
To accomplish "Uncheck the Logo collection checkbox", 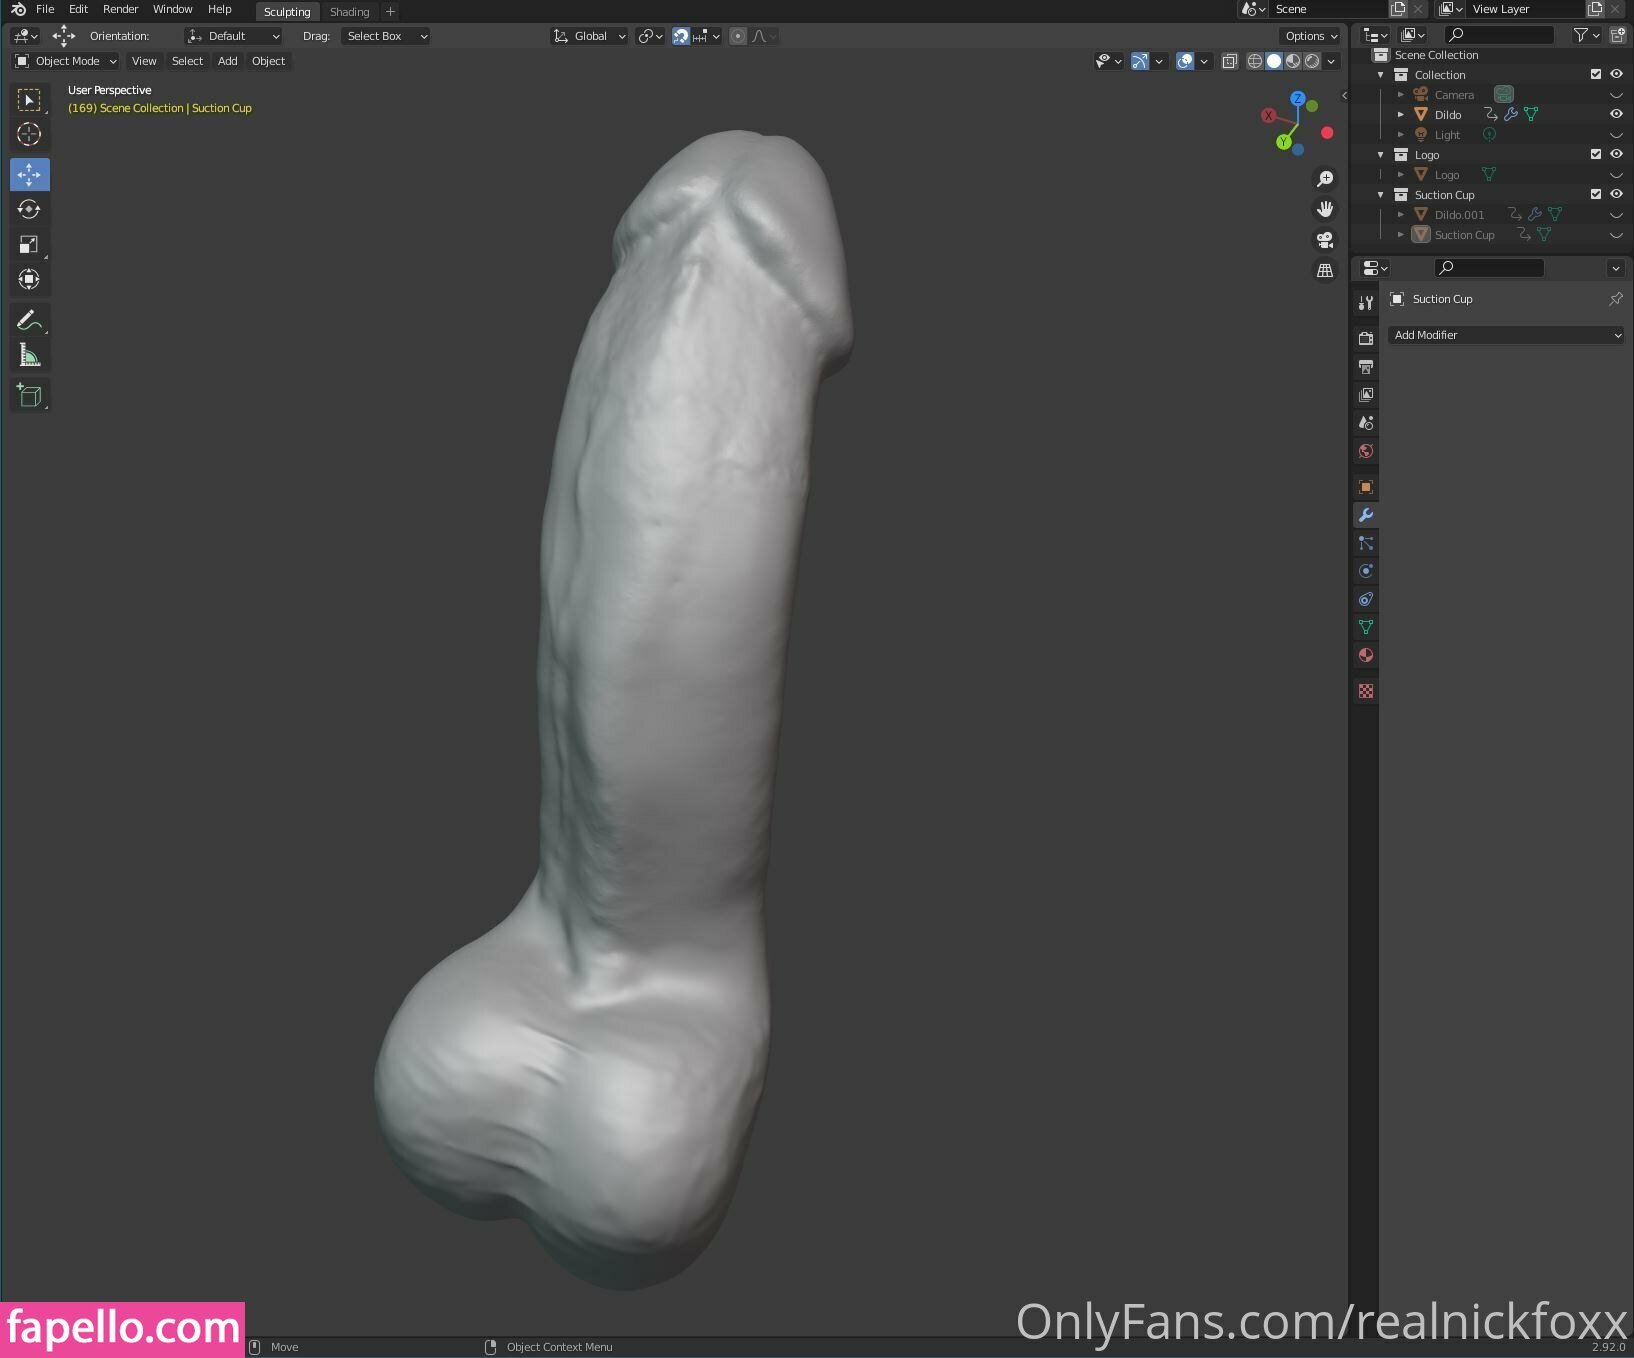I will (1596, 154).
